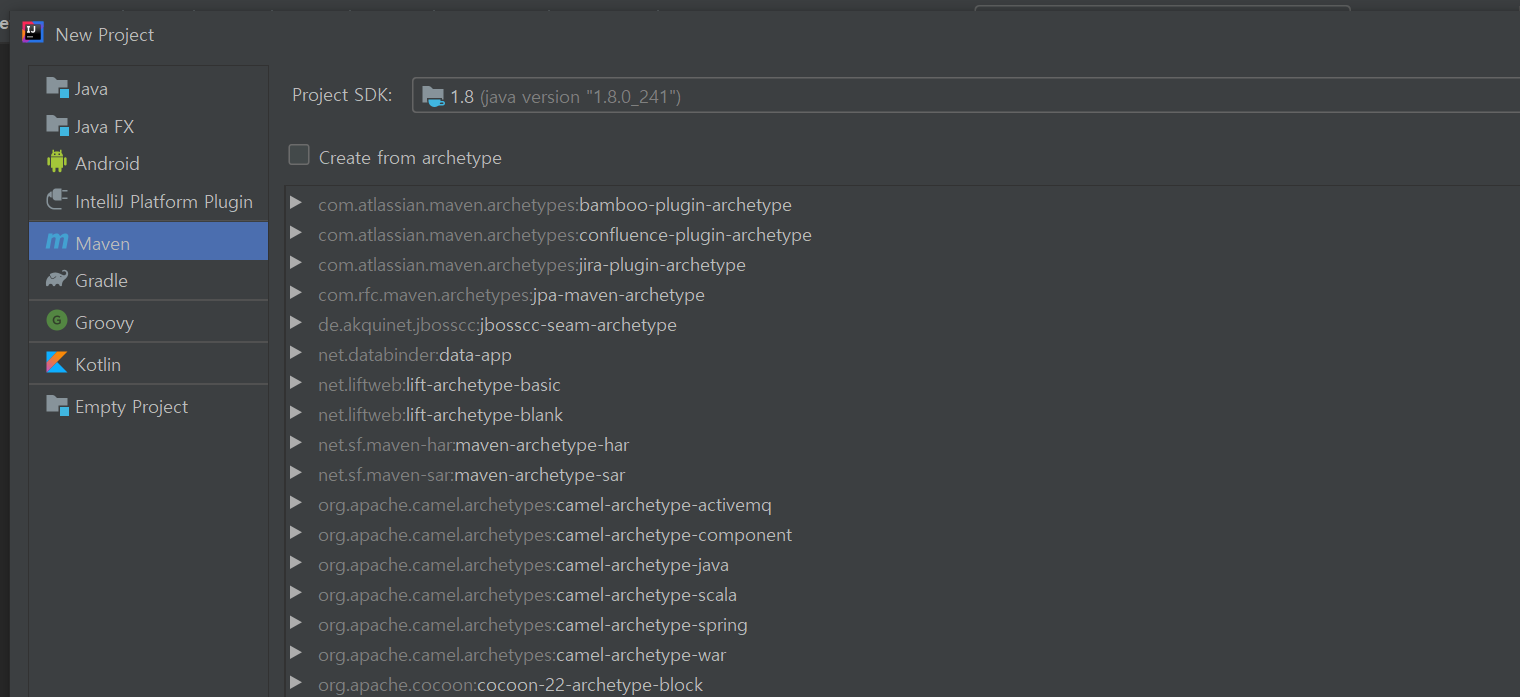Viewport: 1520px width, 697px height.
Task: Expand camel-archetype-java entry
Action: [295, 564]
